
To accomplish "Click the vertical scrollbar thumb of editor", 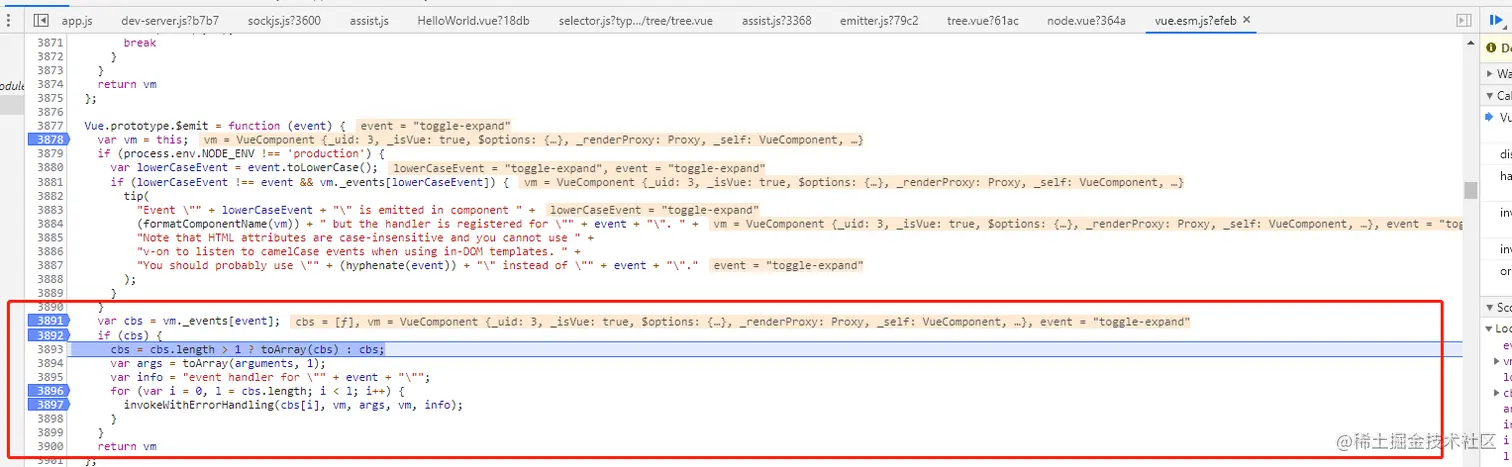I will [1470, 190].
